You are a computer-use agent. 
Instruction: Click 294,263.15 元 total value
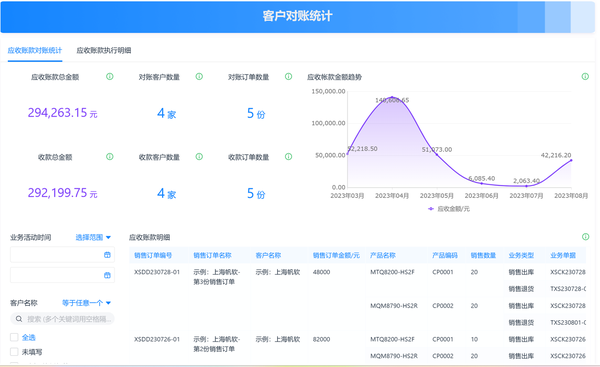click(62, 113)
